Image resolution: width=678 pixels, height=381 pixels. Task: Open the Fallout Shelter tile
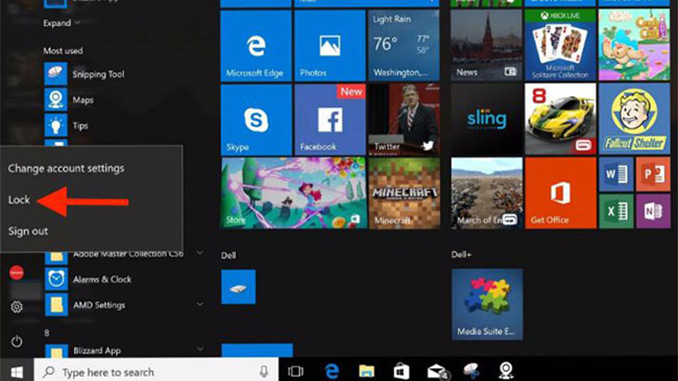tap(634, 119)
